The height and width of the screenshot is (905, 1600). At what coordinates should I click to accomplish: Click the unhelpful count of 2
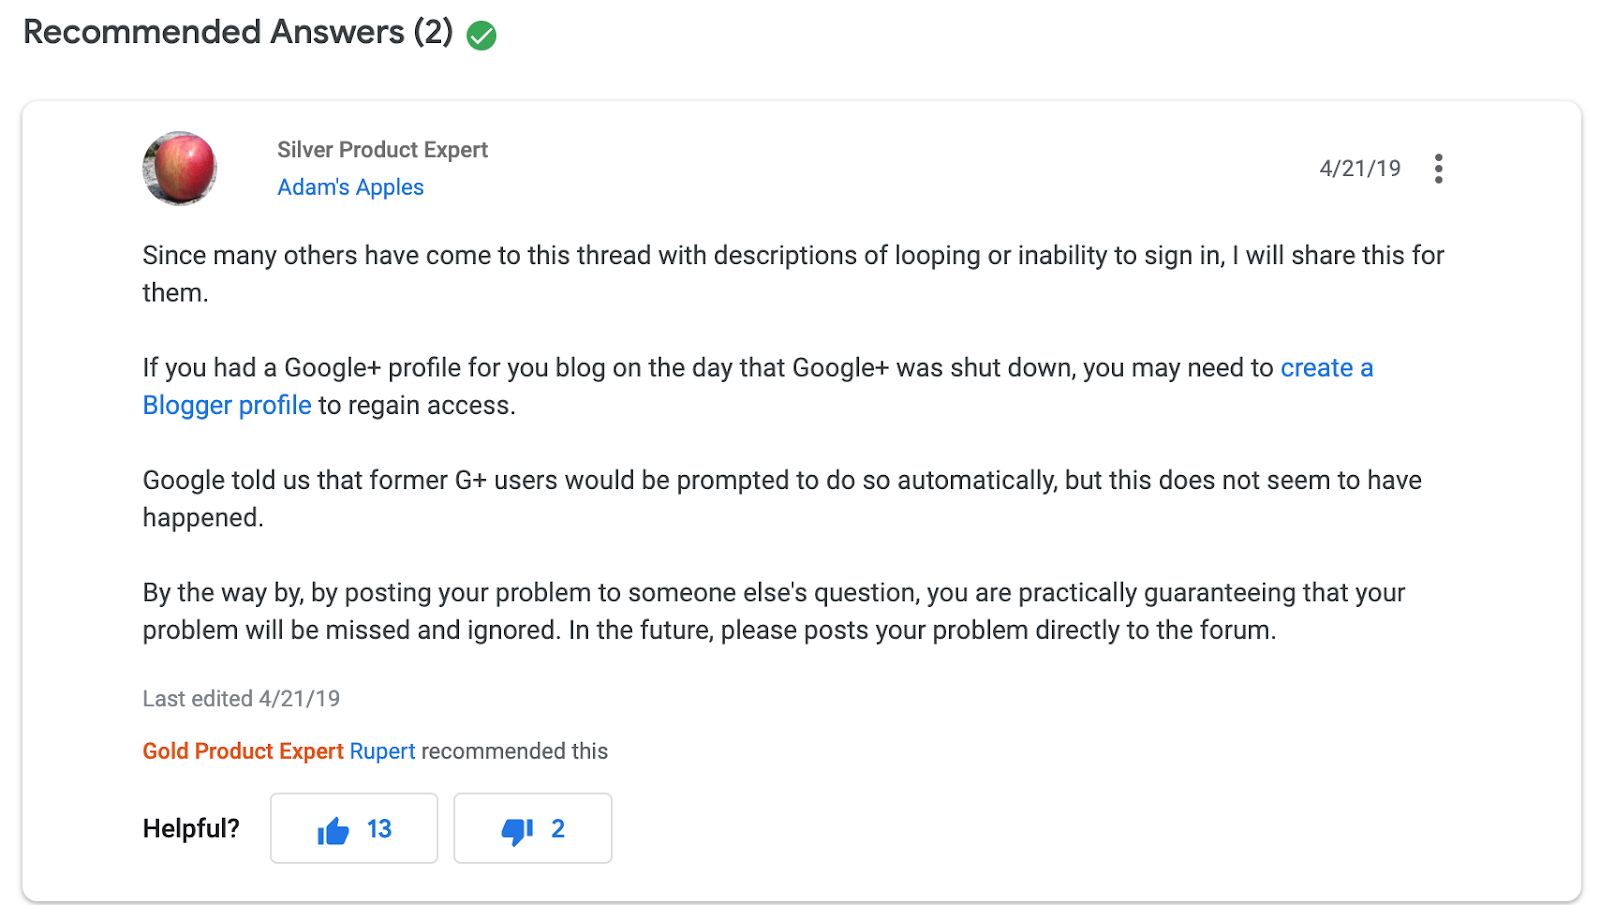coord(558,829)
